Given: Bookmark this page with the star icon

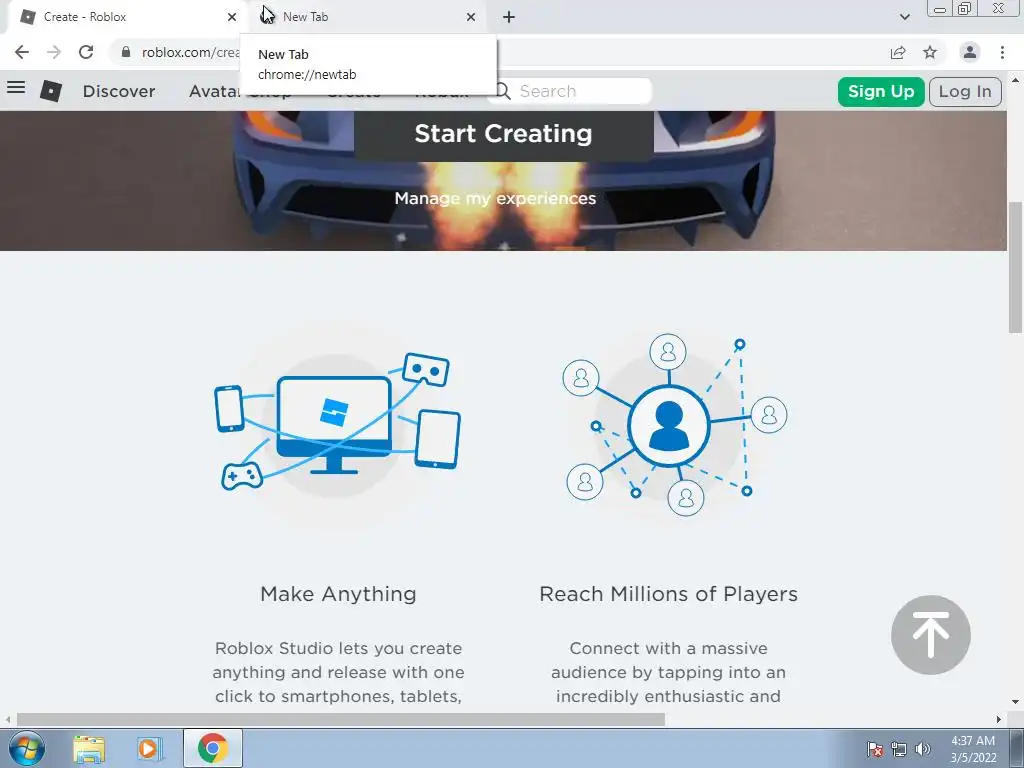Looking at the screenshot, I should [x=930, y=52].
